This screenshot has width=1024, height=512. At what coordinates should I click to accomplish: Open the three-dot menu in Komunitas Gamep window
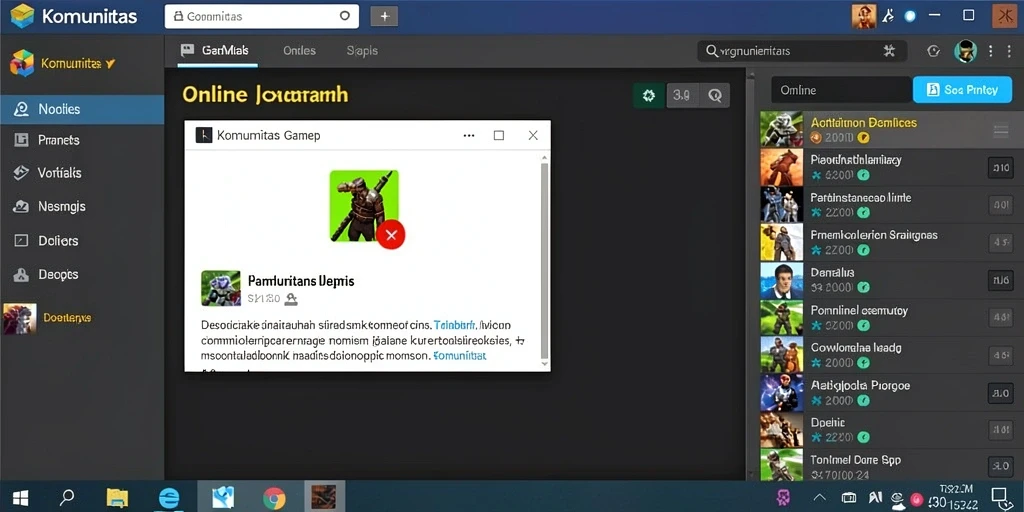[x=468, y=135]
